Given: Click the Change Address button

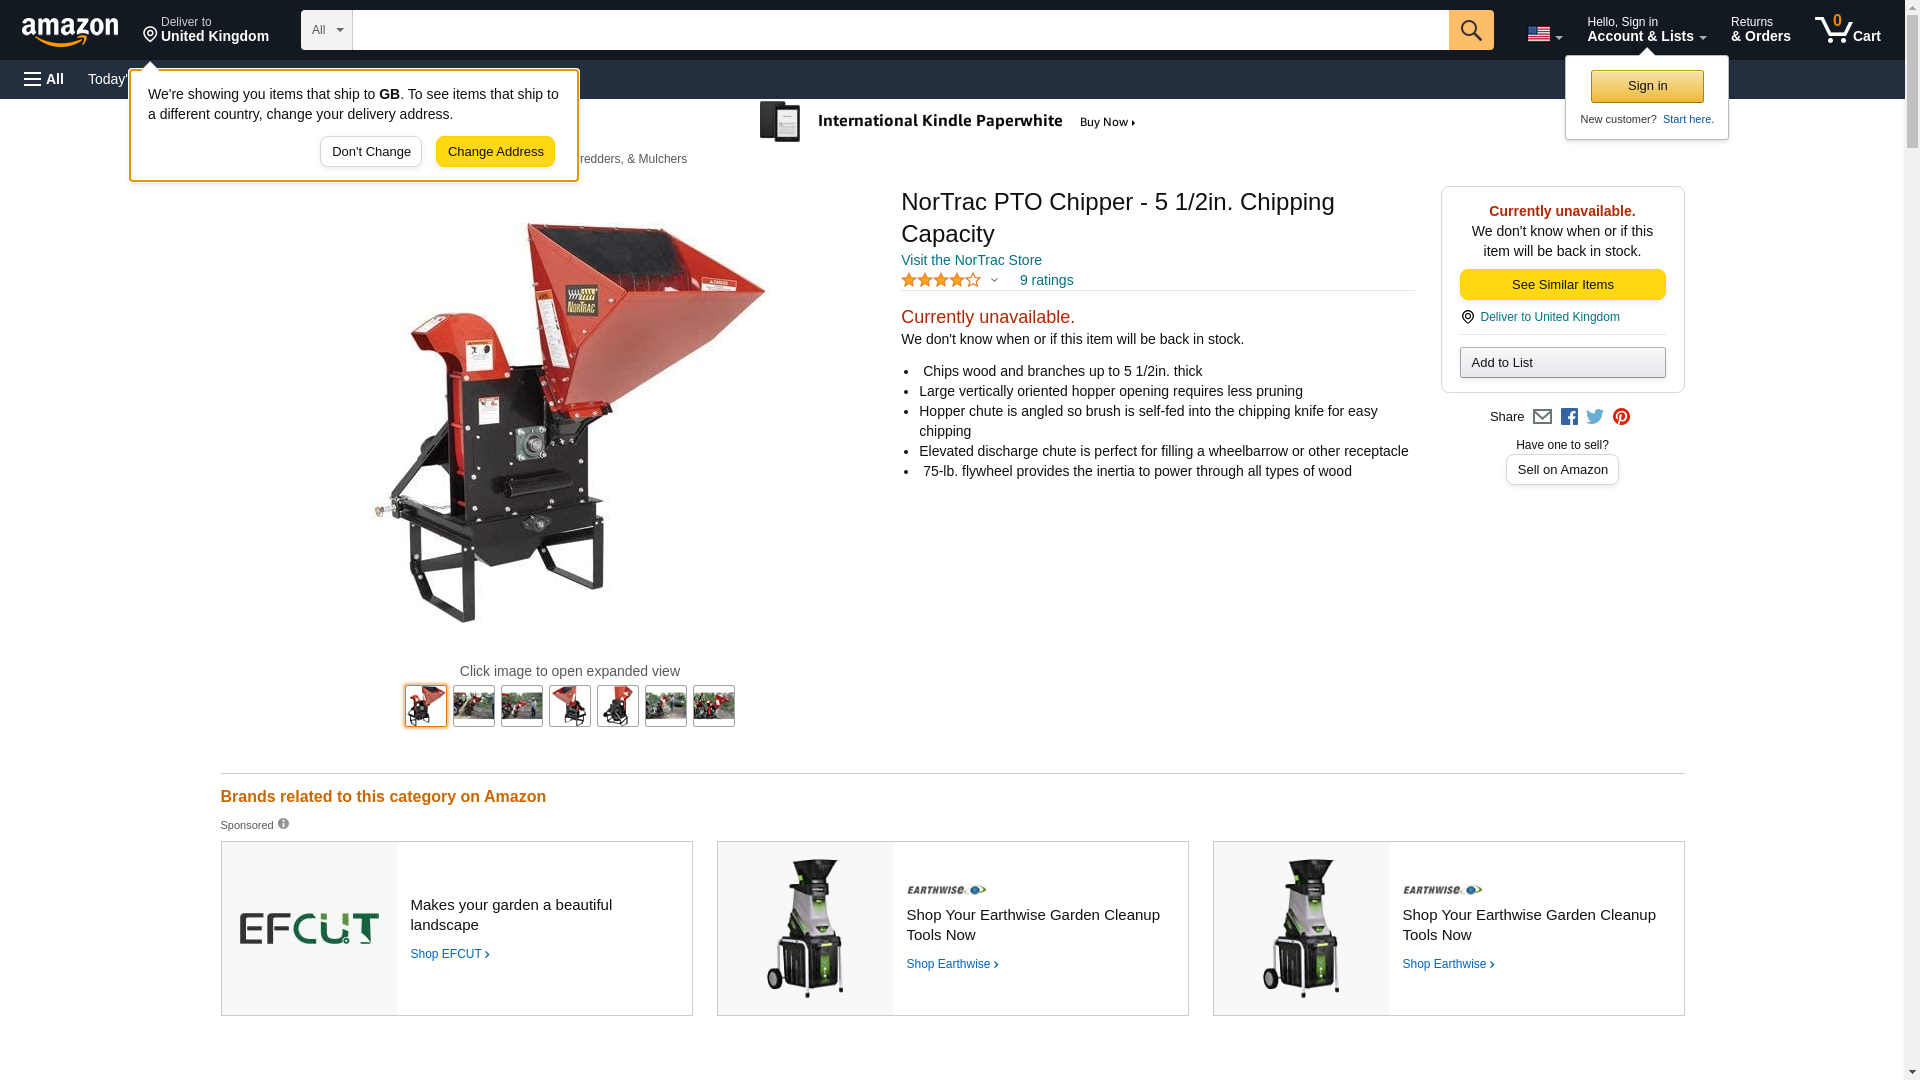Looking at the screenshot, I should tap(495, 152).
